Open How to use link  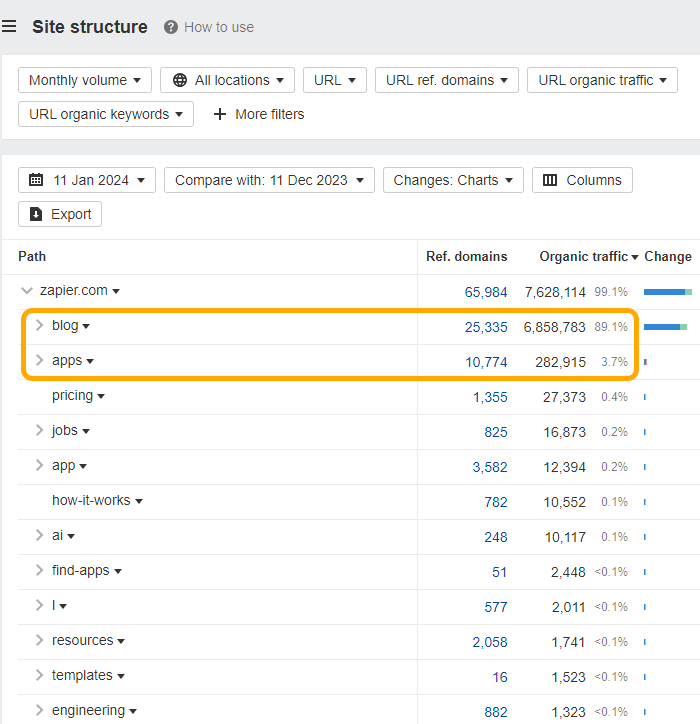tap(219, 27)
